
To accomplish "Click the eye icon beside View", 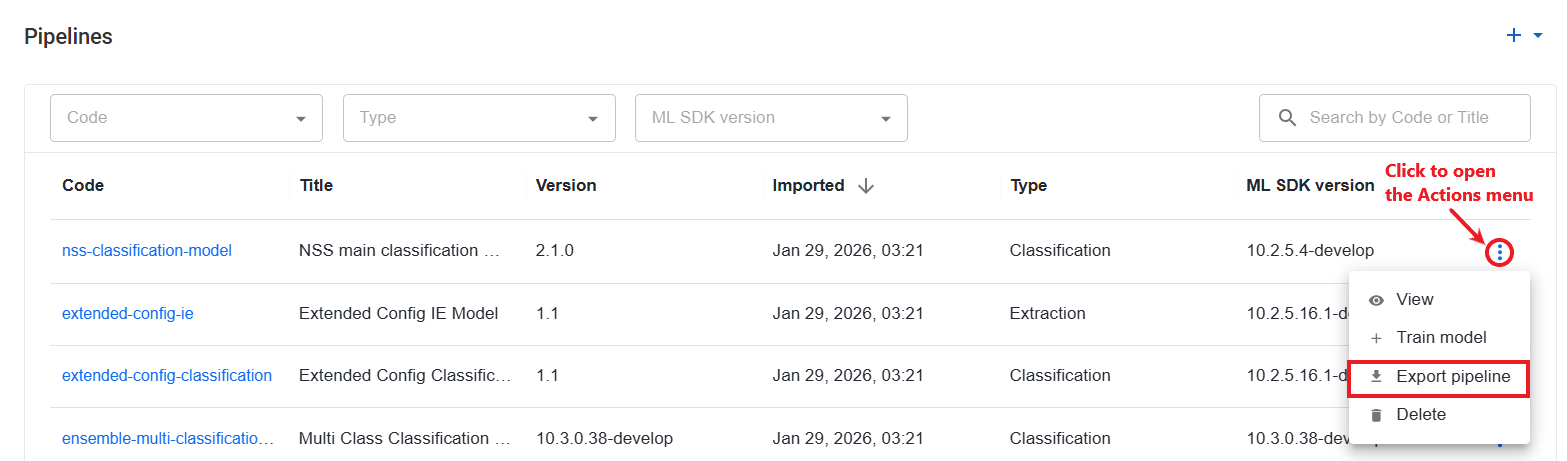I will (x=1376, y=300).
